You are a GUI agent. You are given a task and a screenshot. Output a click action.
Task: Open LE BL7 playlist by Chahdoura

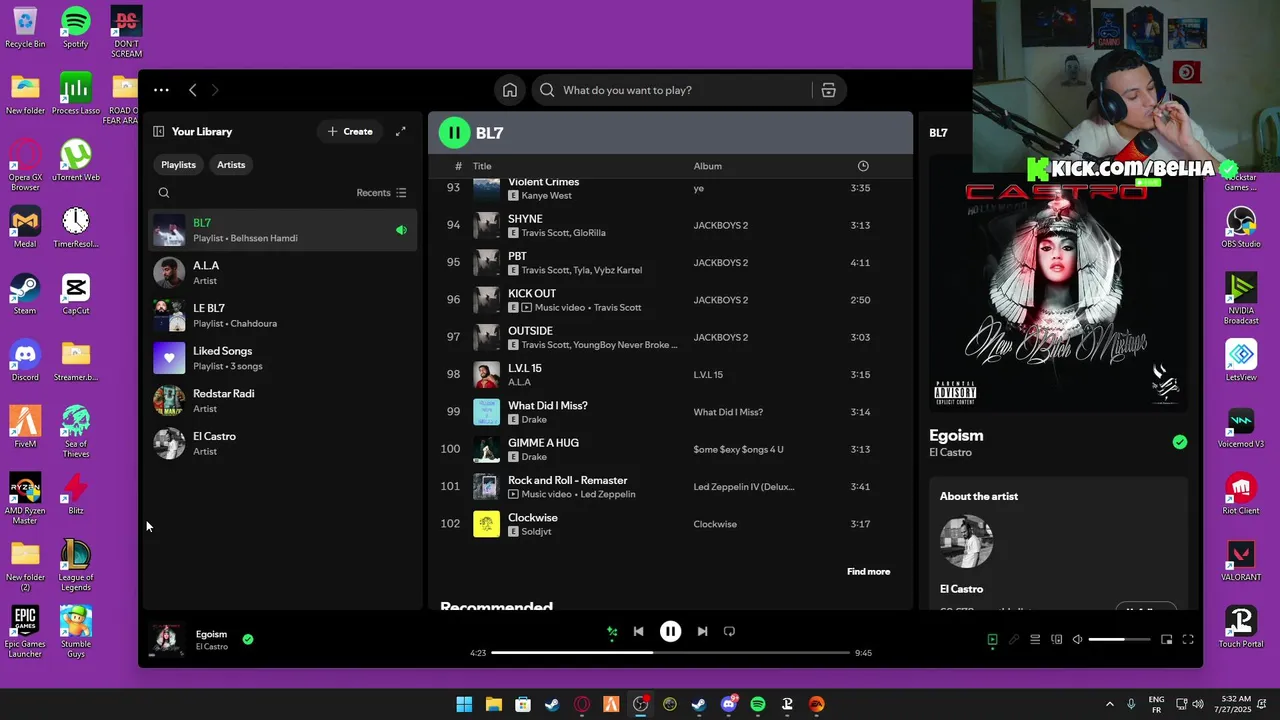tap(283, 316)
